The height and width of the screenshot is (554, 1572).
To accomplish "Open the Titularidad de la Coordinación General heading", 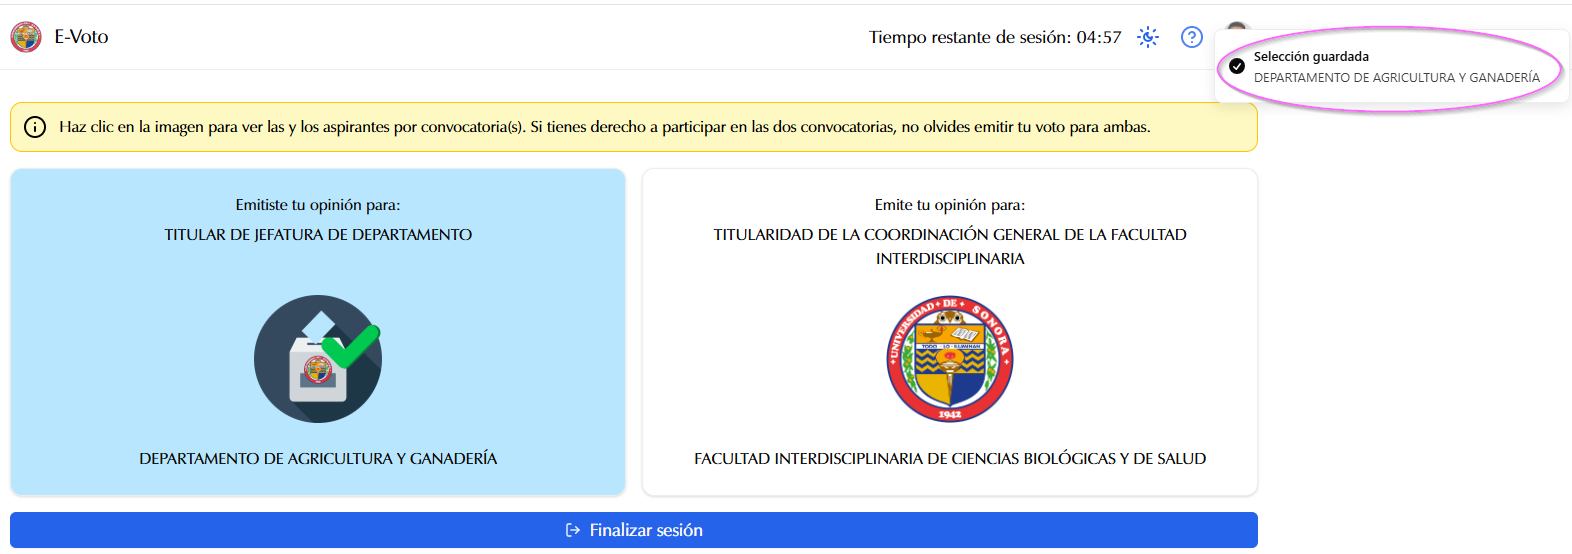I will (x=950, y=246).
